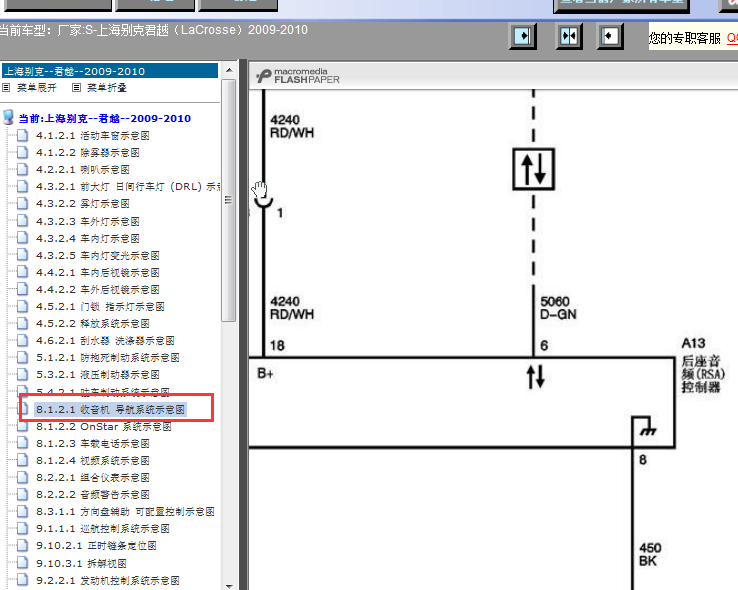Image resolution: width=738 pixels, height=590 pixels.
Task: Open 8.3.1.1 方向盘辅助 可配置控制示意图
Action: coord(125,511)
